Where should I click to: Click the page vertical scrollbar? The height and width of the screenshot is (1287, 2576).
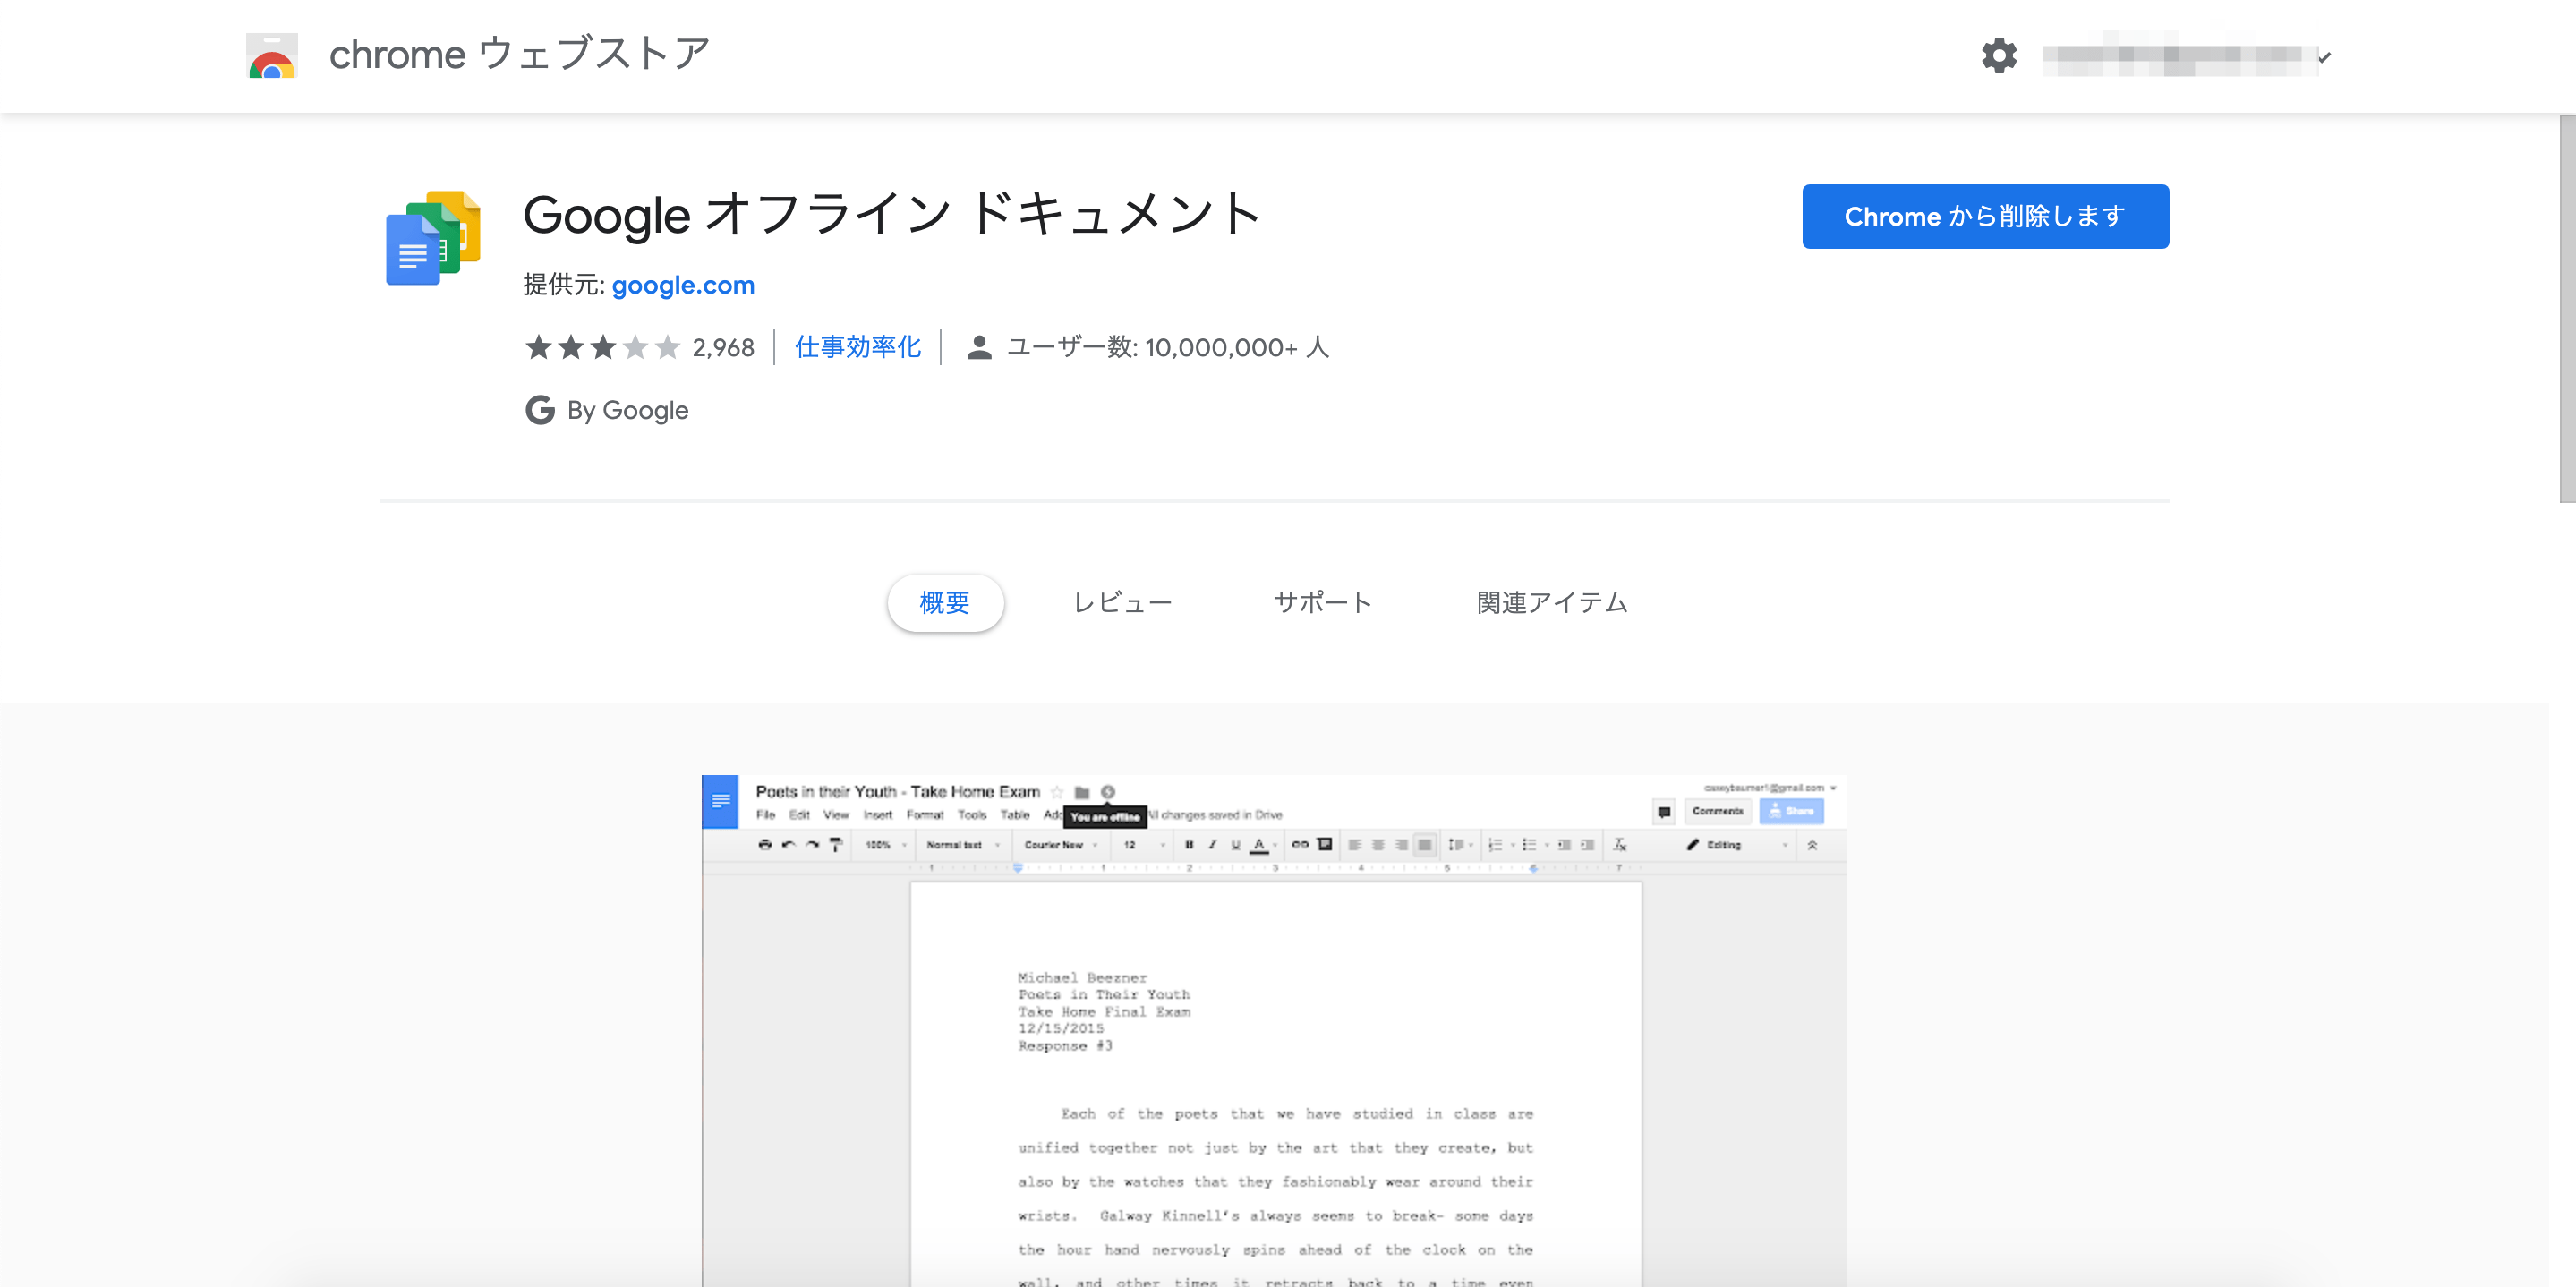(2566, 310)
